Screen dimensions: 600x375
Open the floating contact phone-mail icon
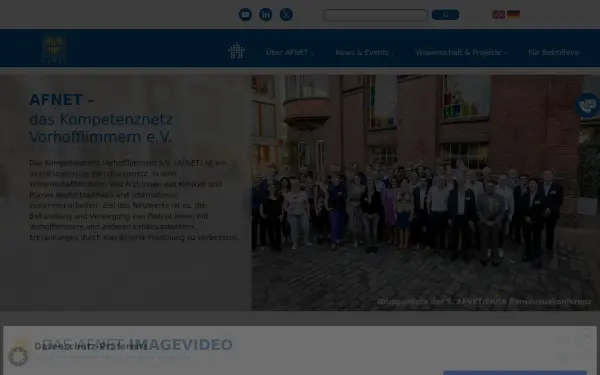click(588, 105)
